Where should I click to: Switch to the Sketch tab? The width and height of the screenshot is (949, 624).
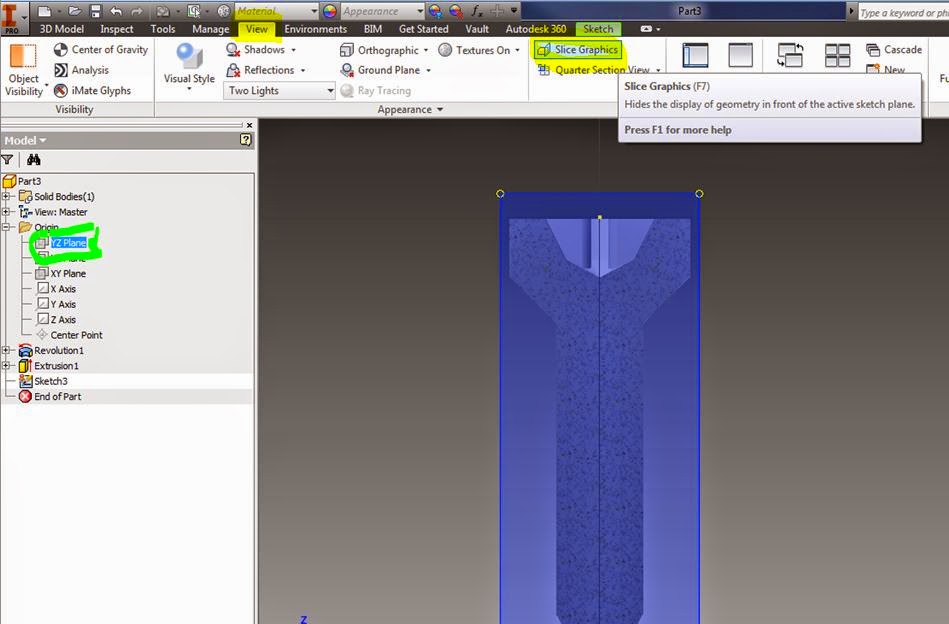click(x=598, y=29)
